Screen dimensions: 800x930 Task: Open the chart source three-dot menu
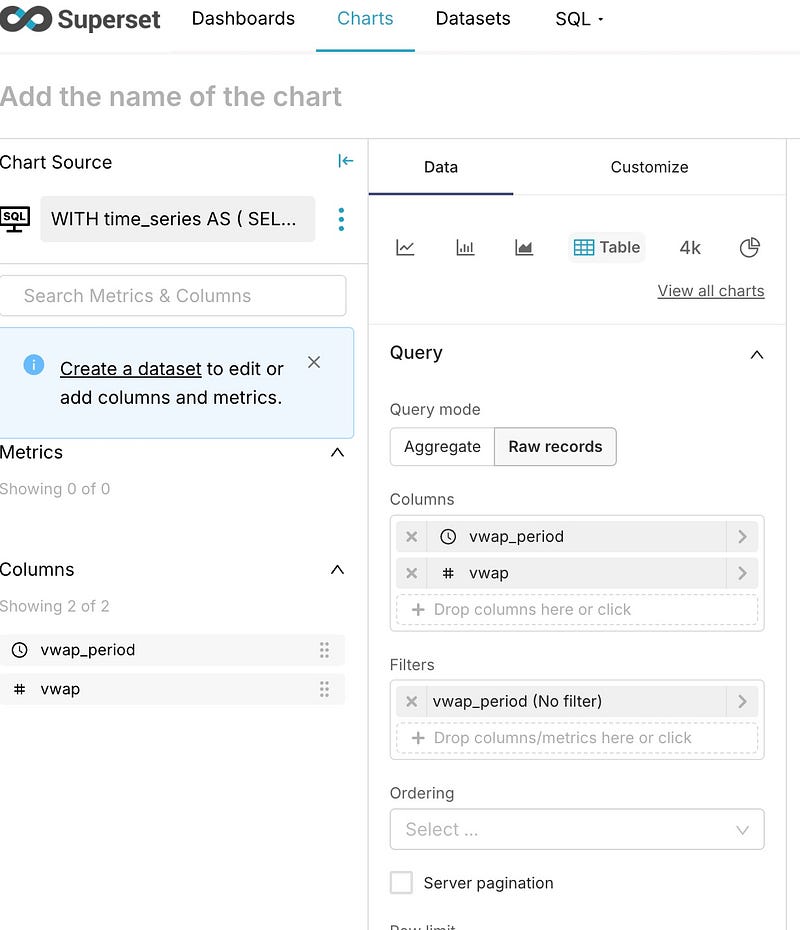click(x=341, y=219)
